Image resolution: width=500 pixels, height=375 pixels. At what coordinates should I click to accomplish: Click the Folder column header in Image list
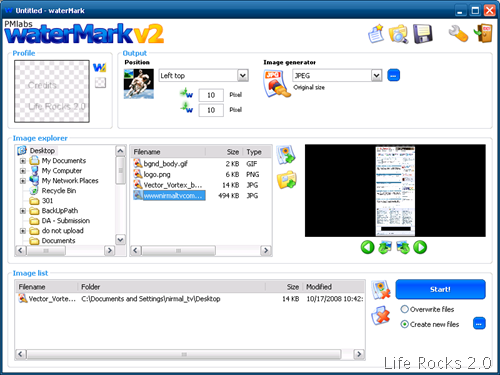pos(171,287)
